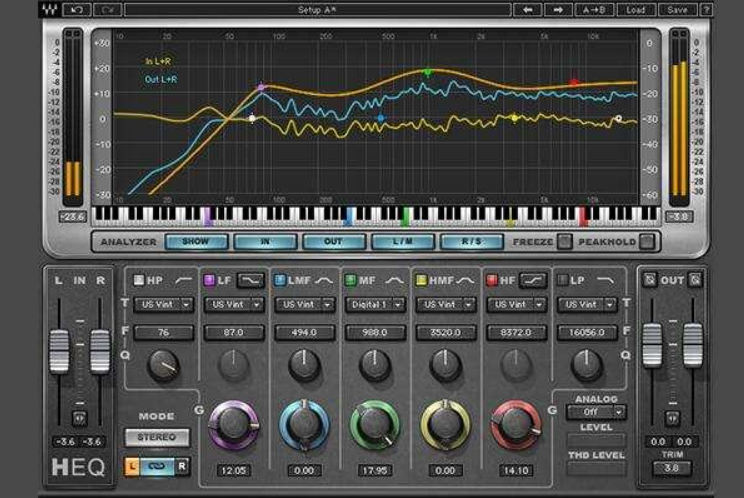This screenshot has height=498, width=744.
Task: Click input fader link icon
Action: click(x=79, y=418)
